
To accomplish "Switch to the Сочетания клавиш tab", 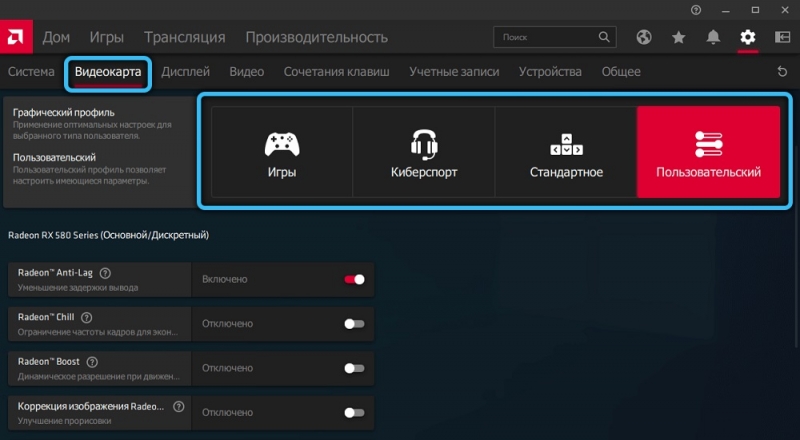I will pos(336,71).
